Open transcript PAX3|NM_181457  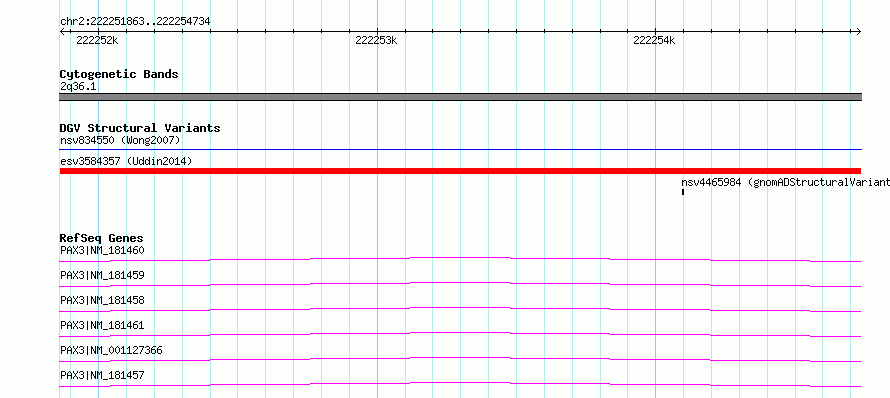tap(102, 375)
